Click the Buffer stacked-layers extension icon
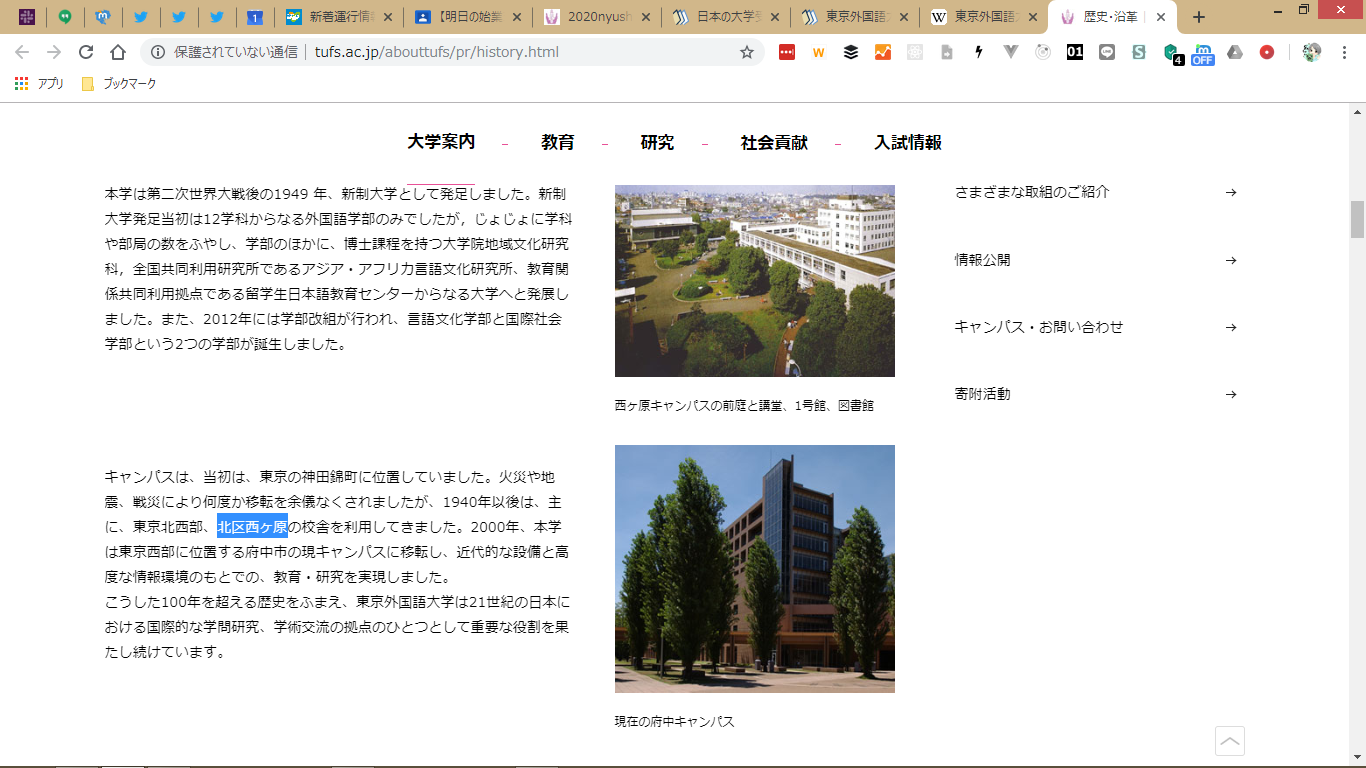Viewport: 1366px width, 768px height. click(850, 52)
